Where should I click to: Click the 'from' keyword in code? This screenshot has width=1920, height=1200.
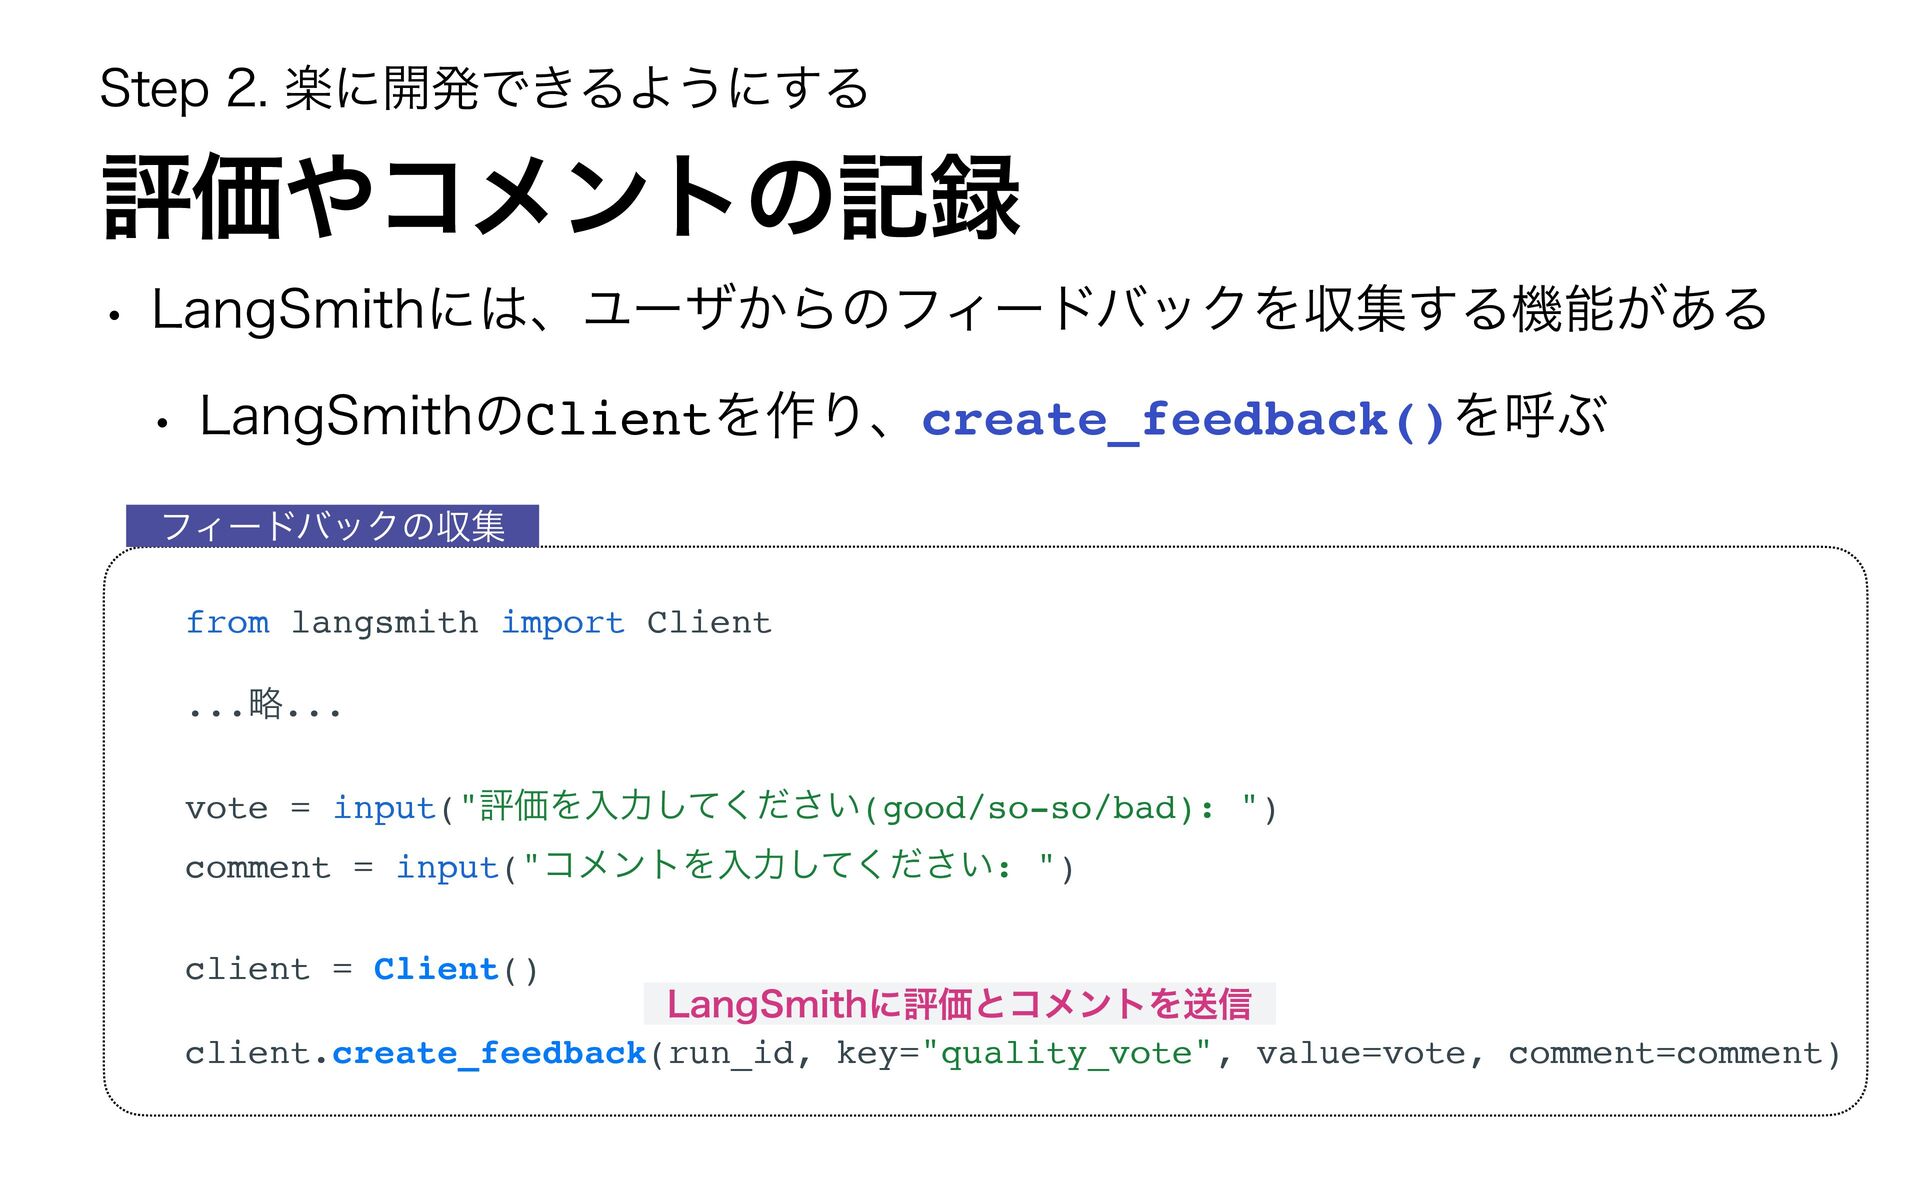click(x=227, y=623)
